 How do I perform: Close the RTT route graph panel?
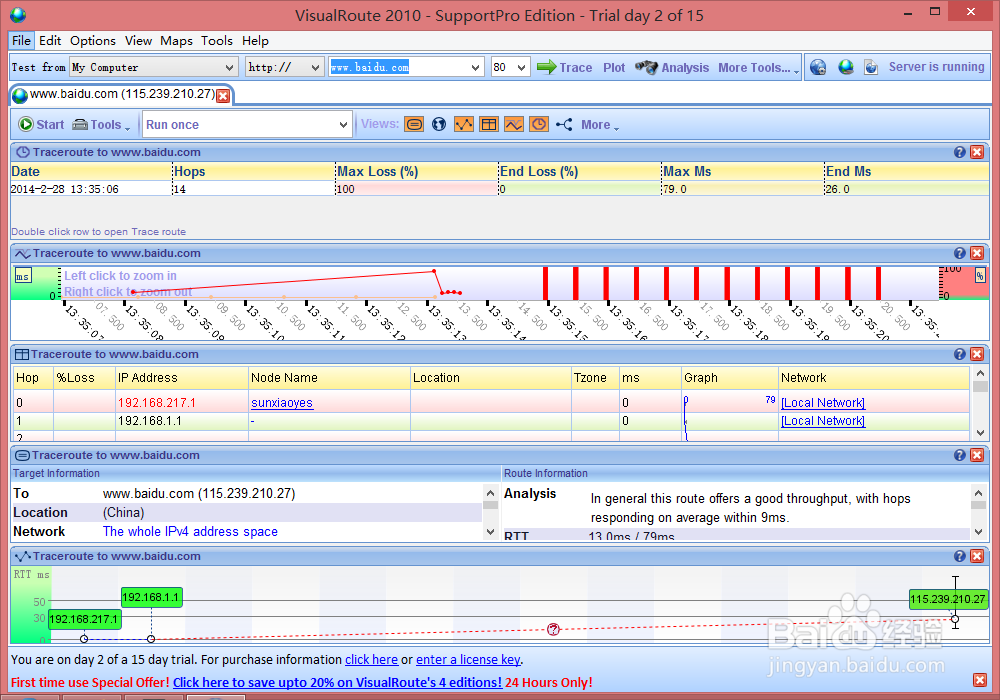coord(976,556)
